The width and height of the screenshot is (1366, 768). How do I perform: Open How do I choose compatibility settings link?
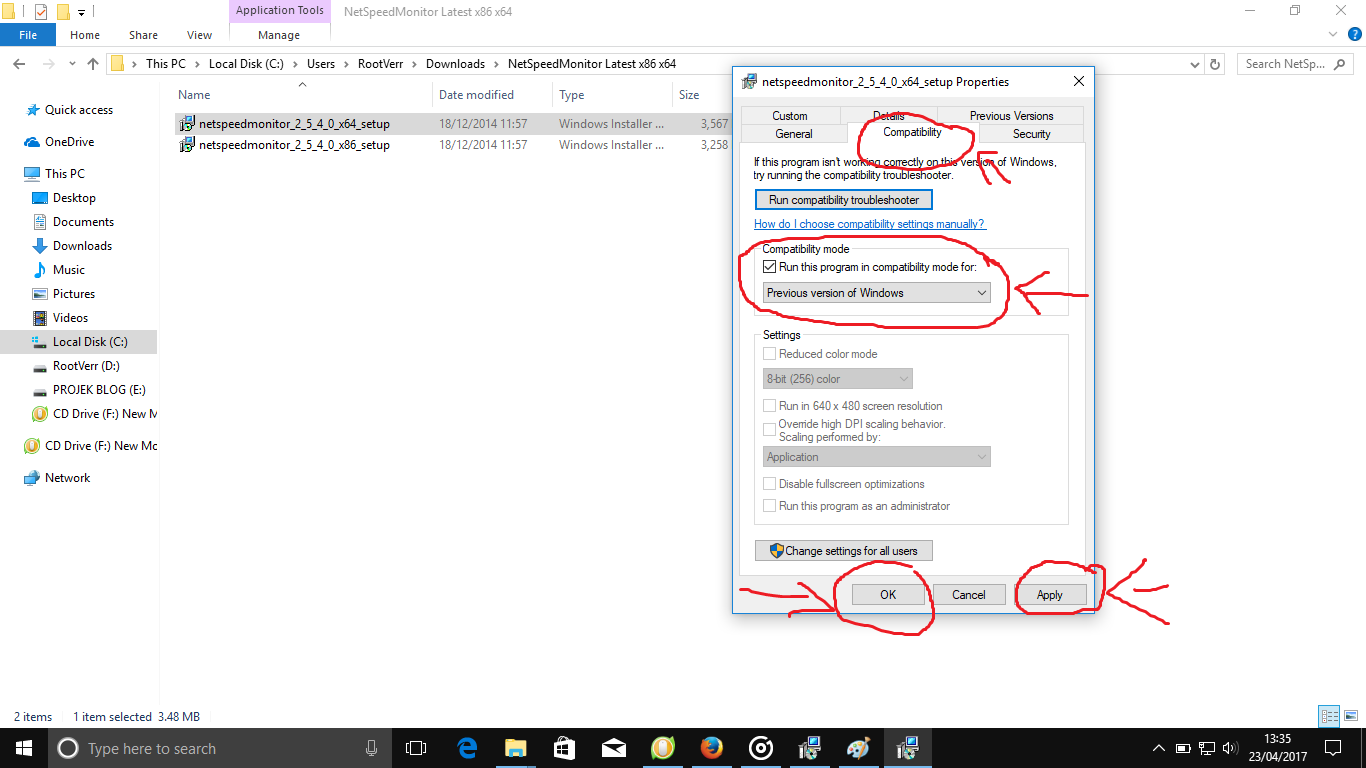pyautogui.click(x=870, y=224)
